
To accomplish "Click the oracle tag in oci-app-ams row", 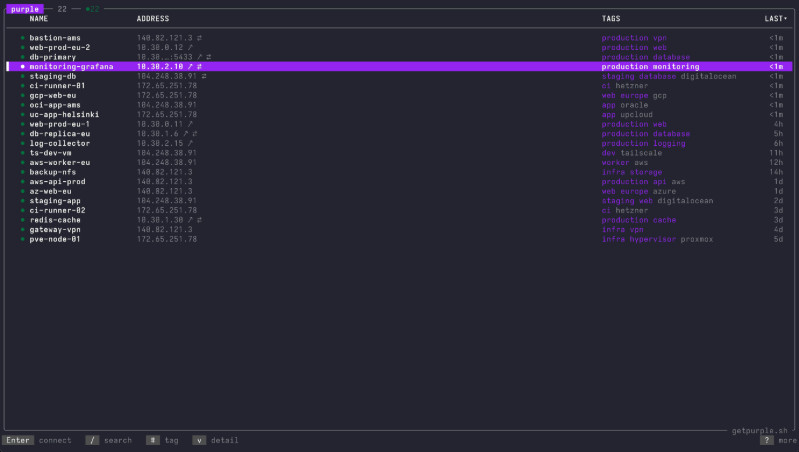I will click(x=634, y=105).
